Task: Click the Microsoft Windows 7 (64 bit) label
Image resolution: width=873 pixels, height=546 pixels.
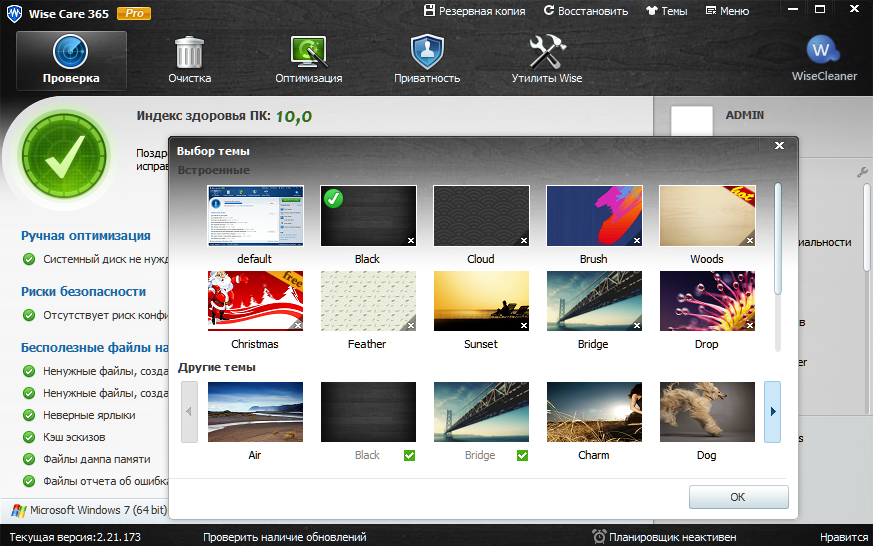Action: pyautogui.click(x=99, y=510)
